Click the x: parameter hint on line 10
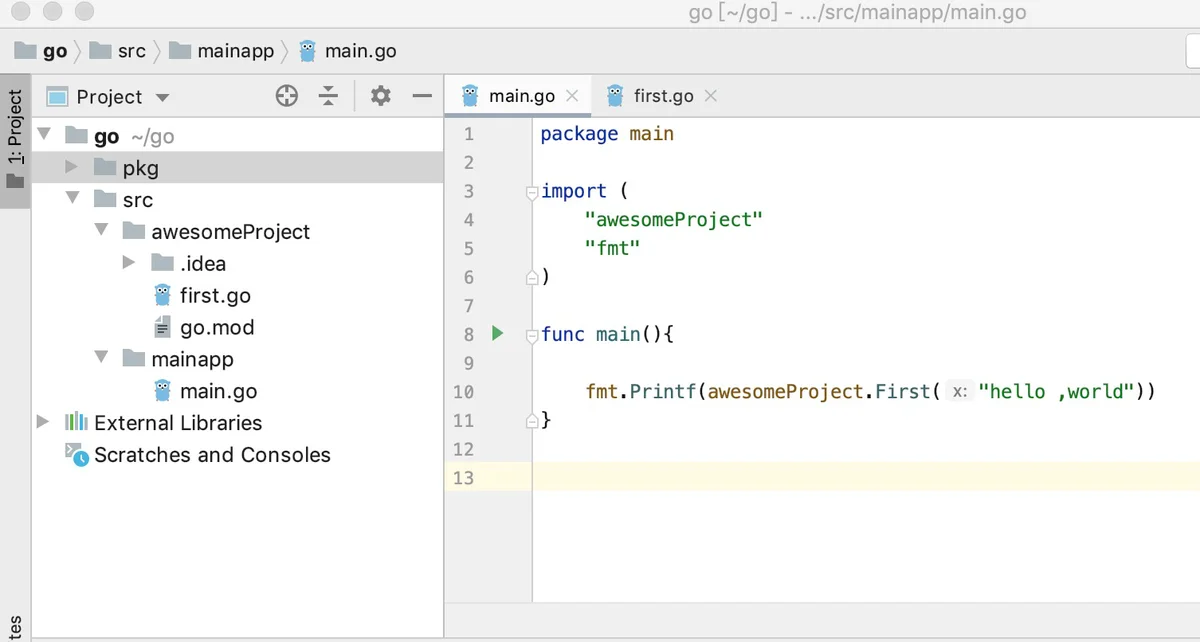 [960, 392]
